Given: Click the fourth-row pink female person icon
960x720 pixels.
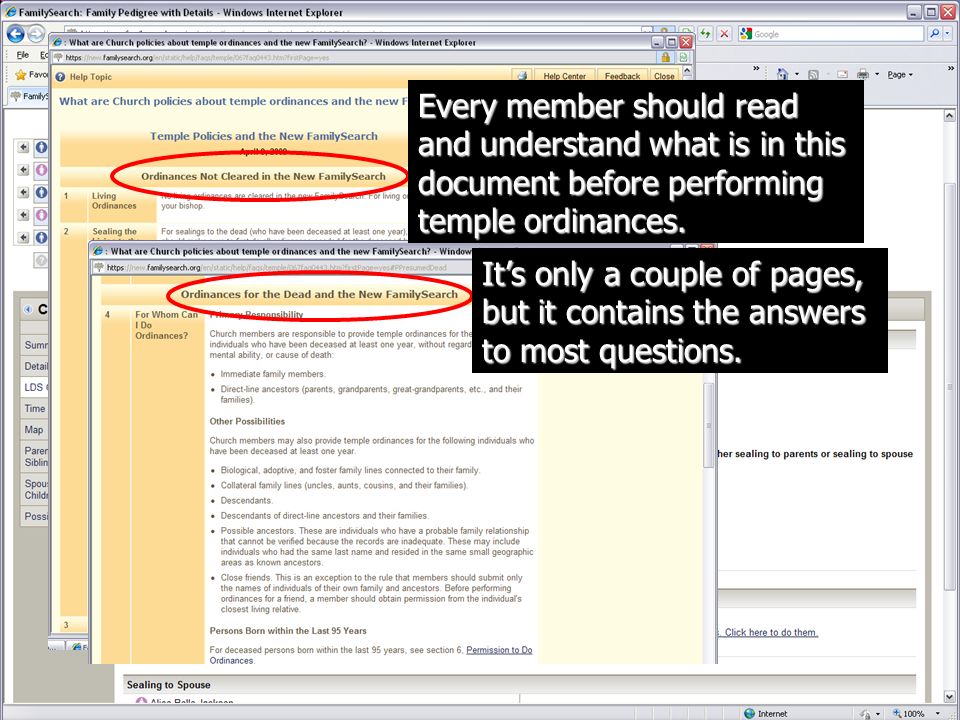Looking at the screenshot, I should (41, 215).
